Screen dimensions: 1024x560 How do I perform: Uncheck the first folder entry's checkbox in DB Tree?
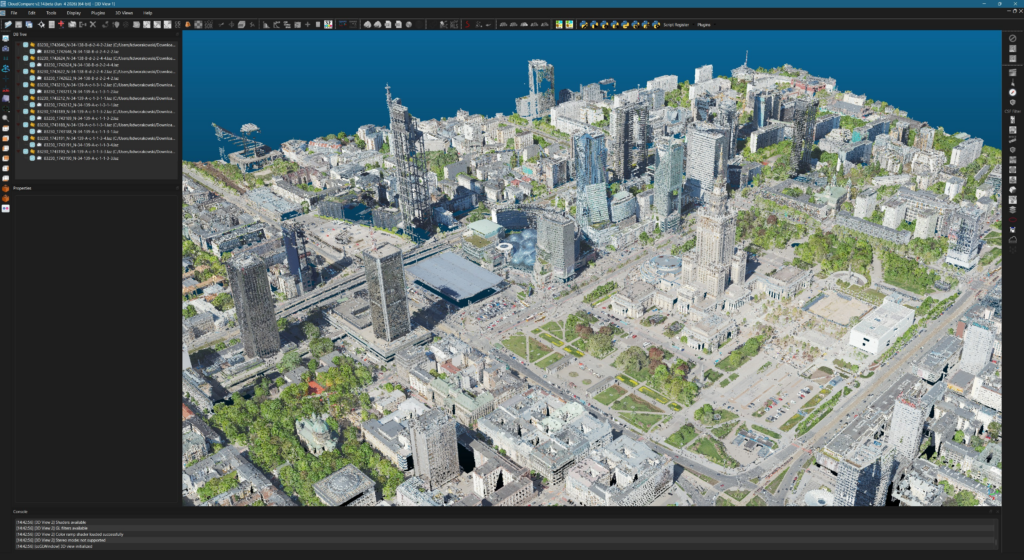25,44
